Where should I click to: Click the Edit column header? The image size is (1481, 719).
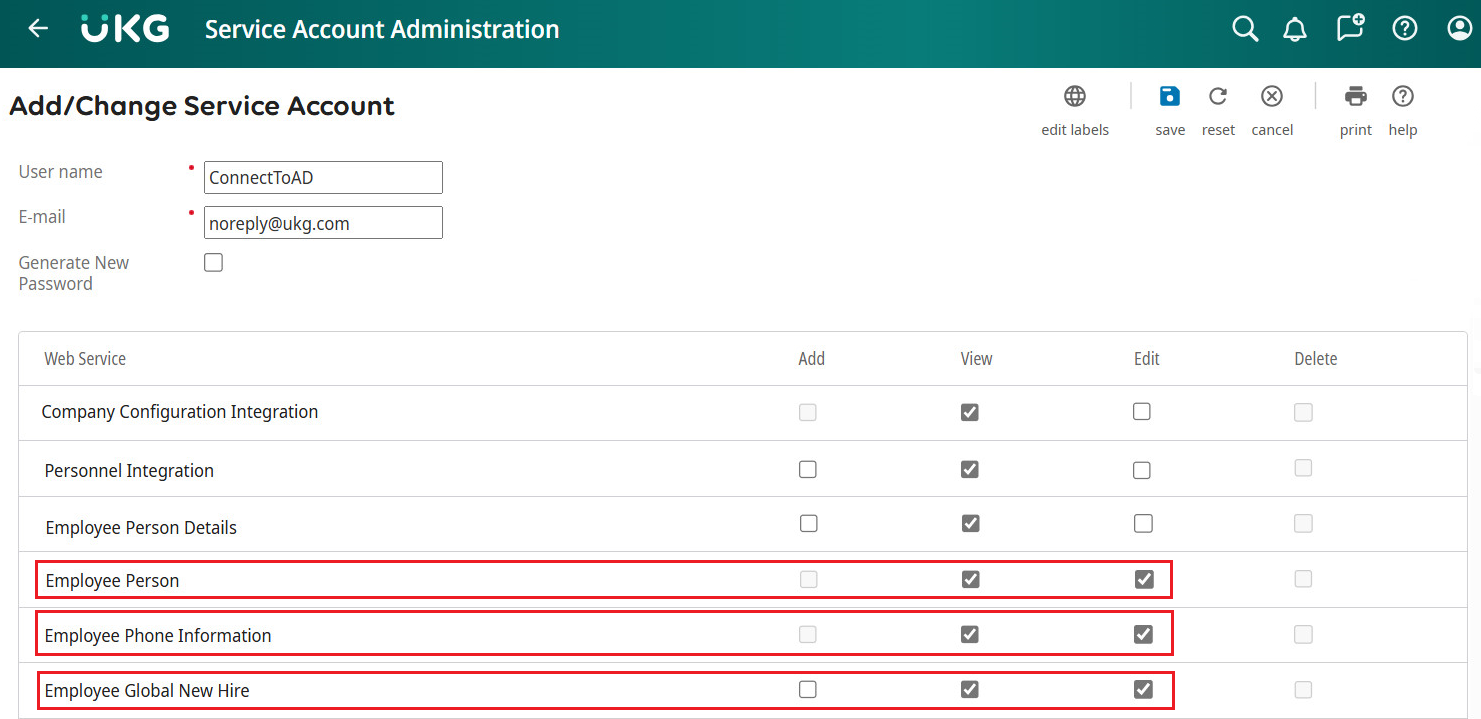pos(1147,358)
